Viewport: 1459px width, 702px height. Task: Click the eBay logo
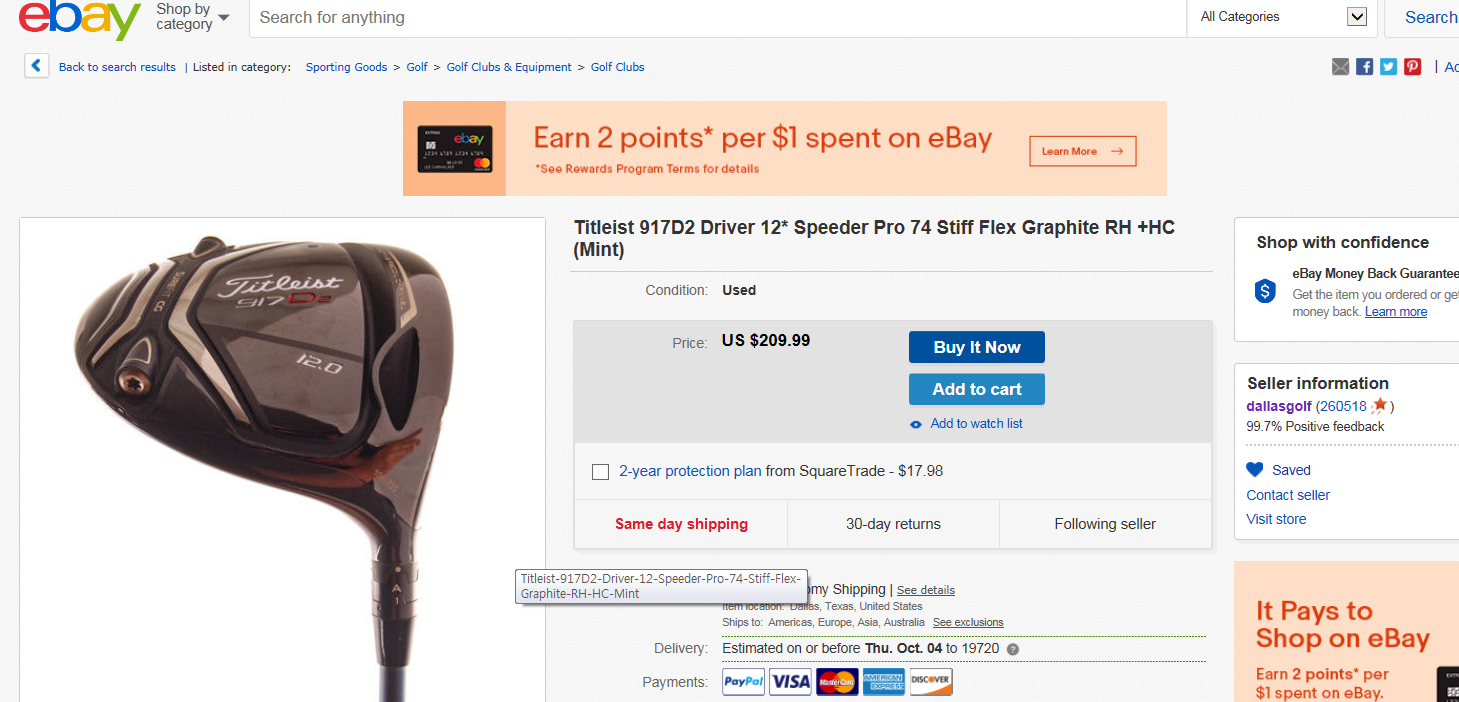(x=80, y=19)
